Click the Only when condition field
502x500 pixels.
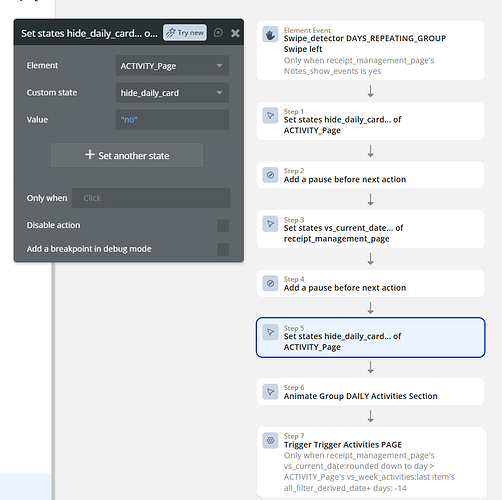[x=151, y=198]
